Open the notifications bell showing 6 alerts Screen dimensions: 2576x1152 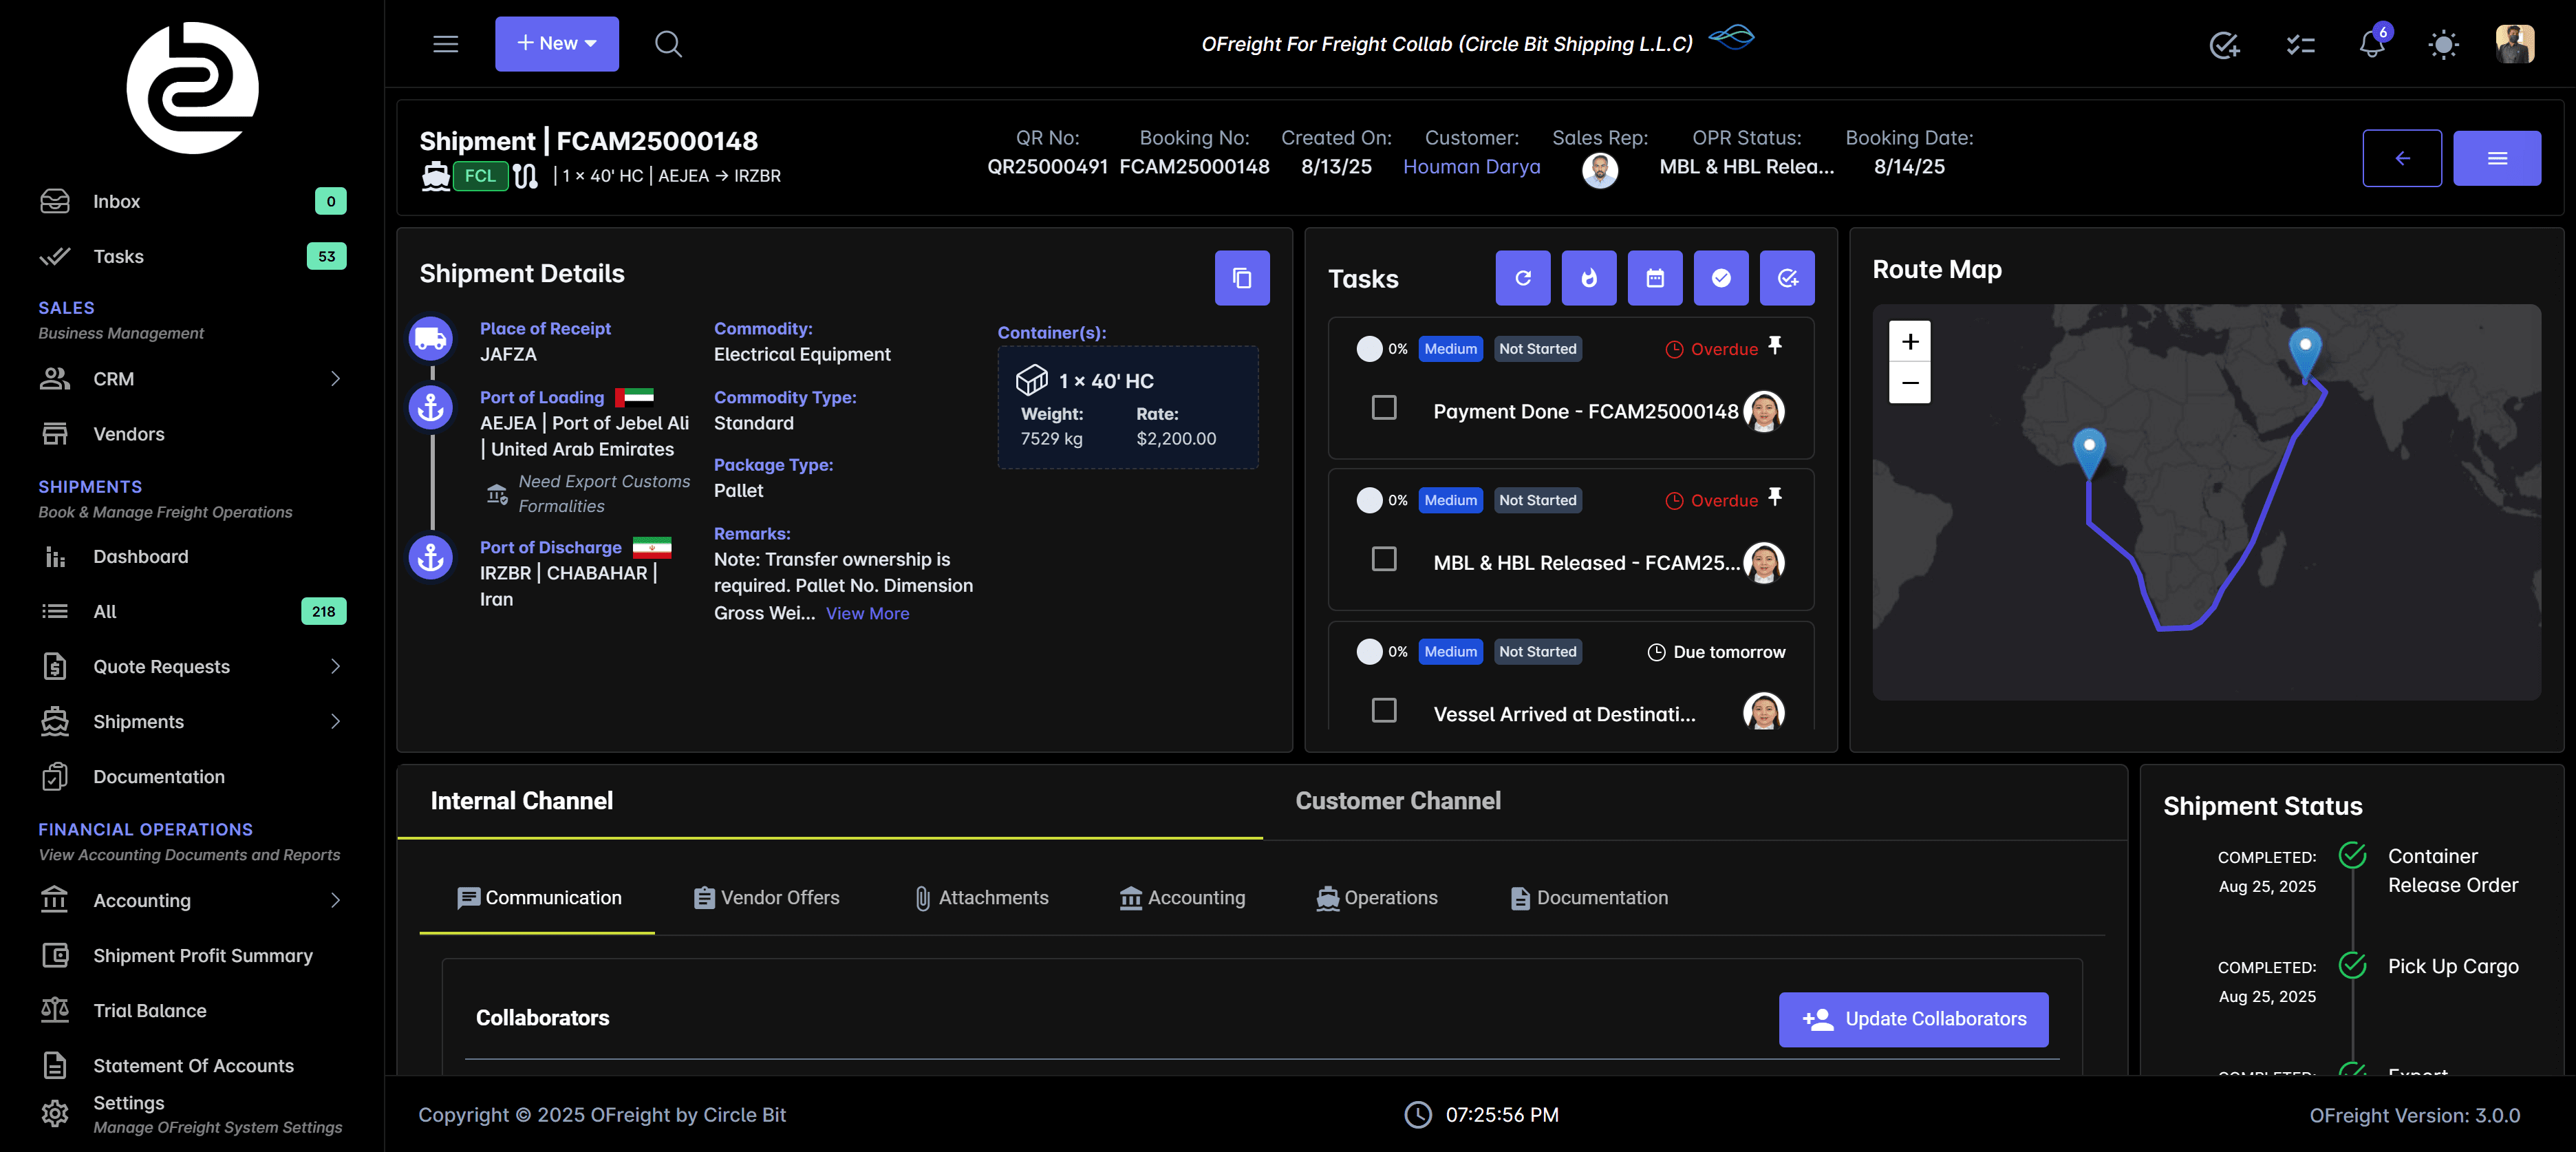2370,44
